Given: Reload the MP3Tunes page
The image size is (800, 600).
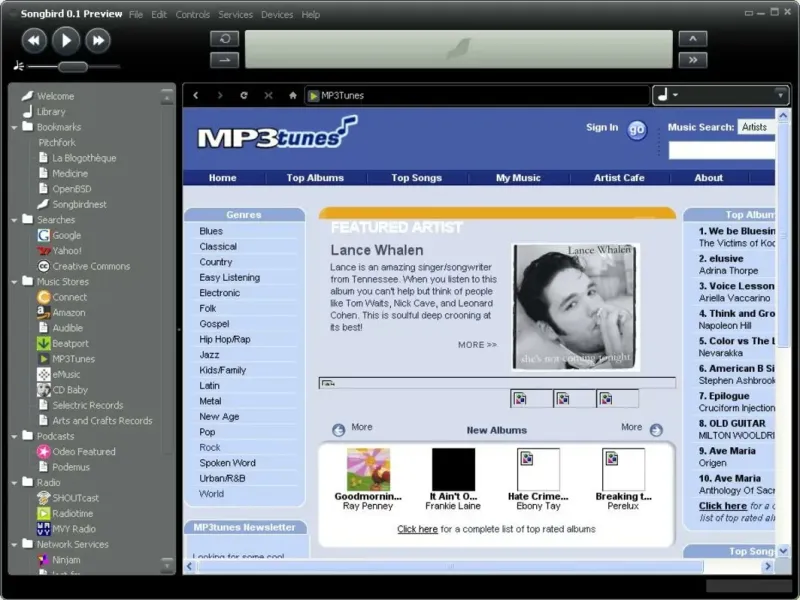Looking at the screenshot, I should [244, 95].
